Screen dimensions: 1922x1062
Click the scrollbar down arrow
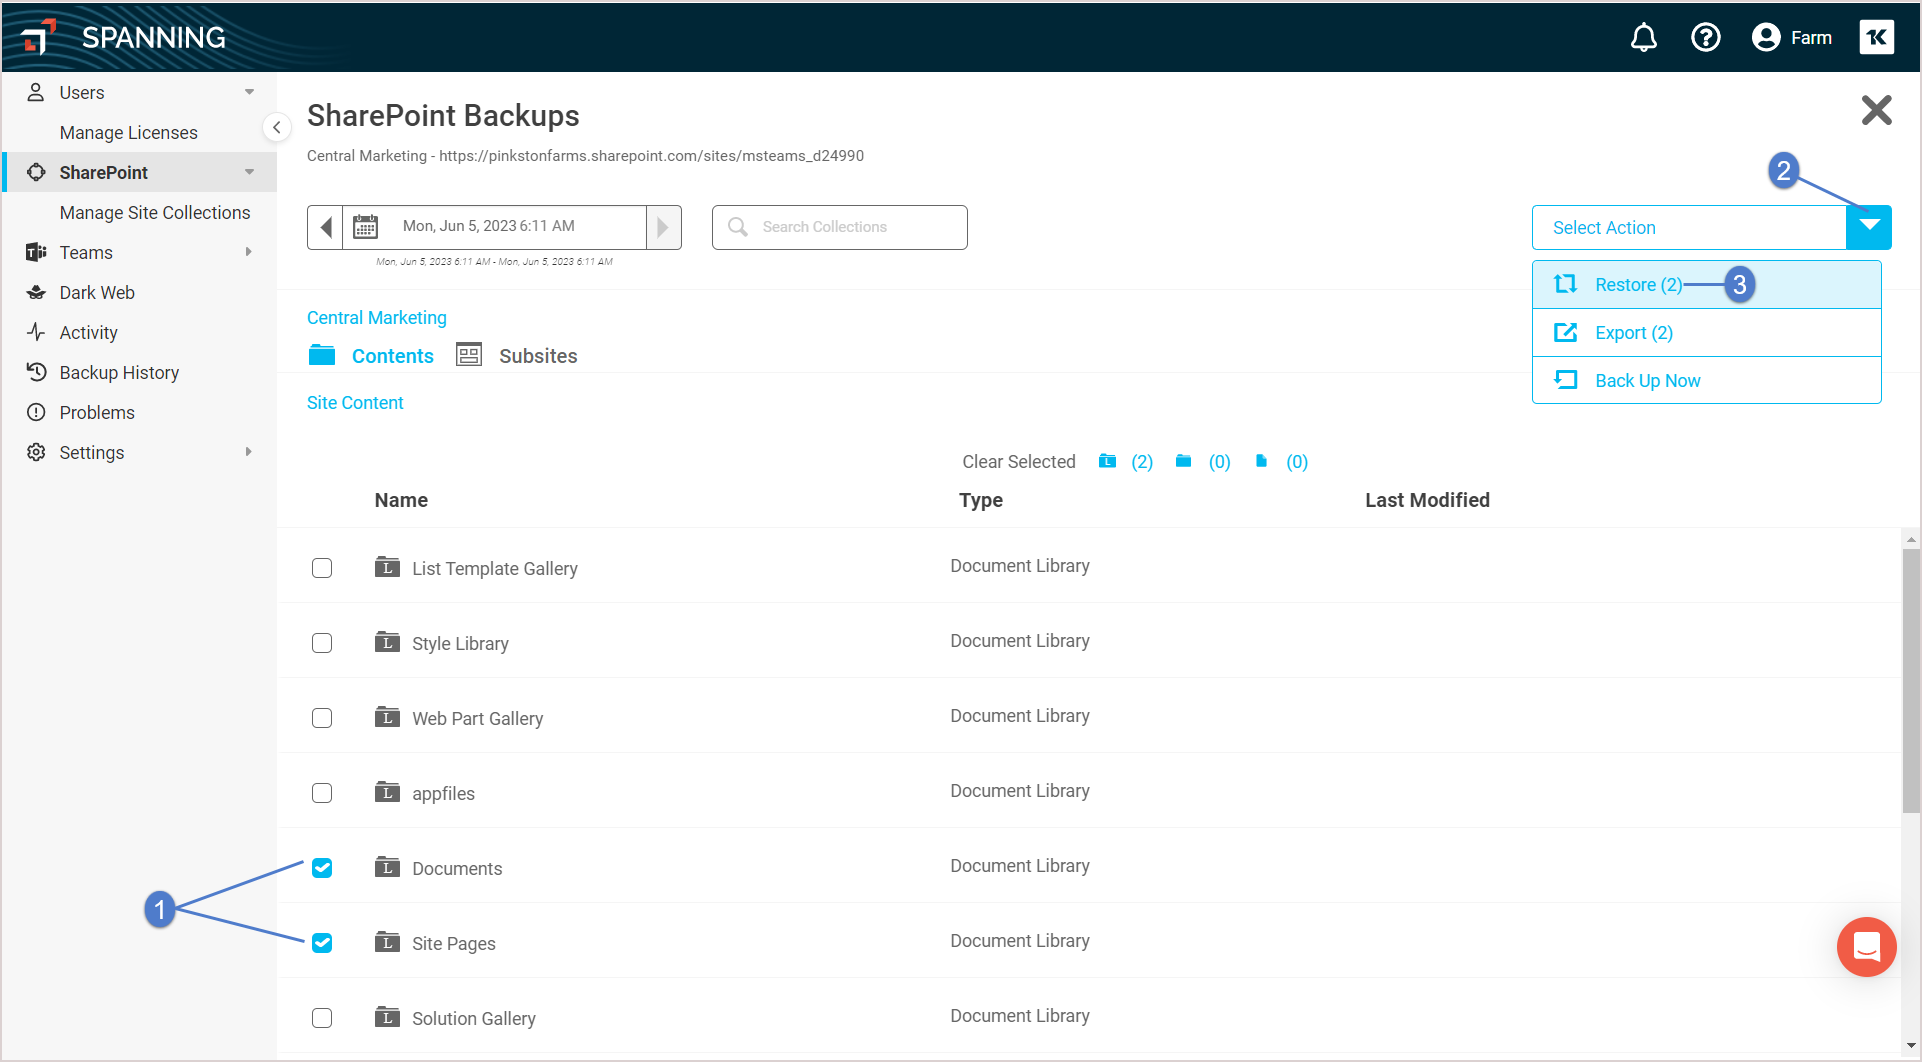(1911, 1046)
